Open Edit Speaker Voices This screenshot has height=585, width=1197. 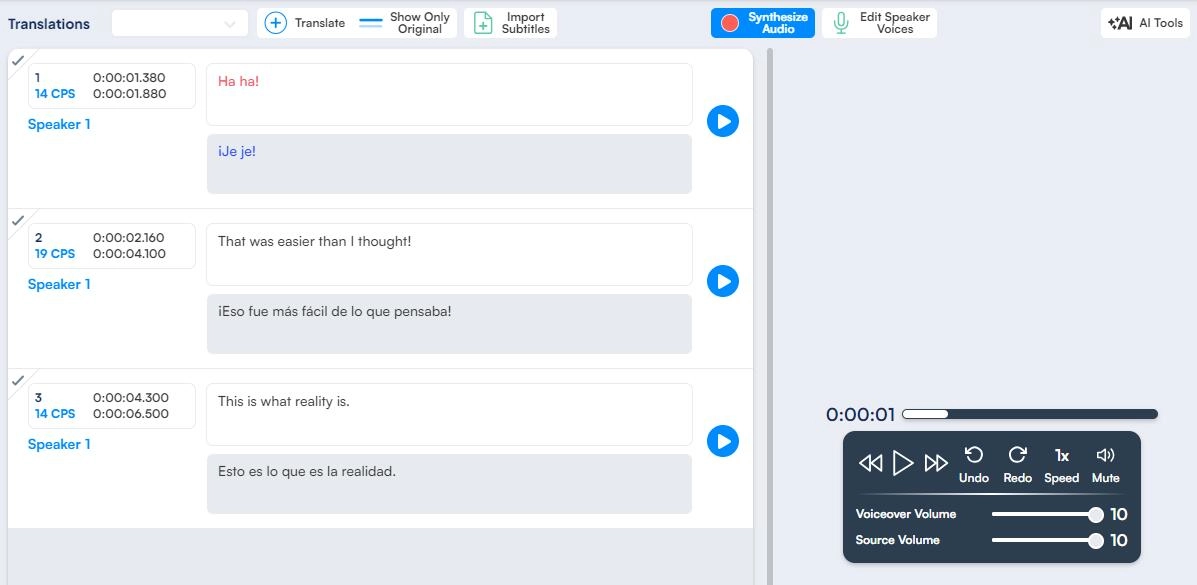tap(879, 23)
